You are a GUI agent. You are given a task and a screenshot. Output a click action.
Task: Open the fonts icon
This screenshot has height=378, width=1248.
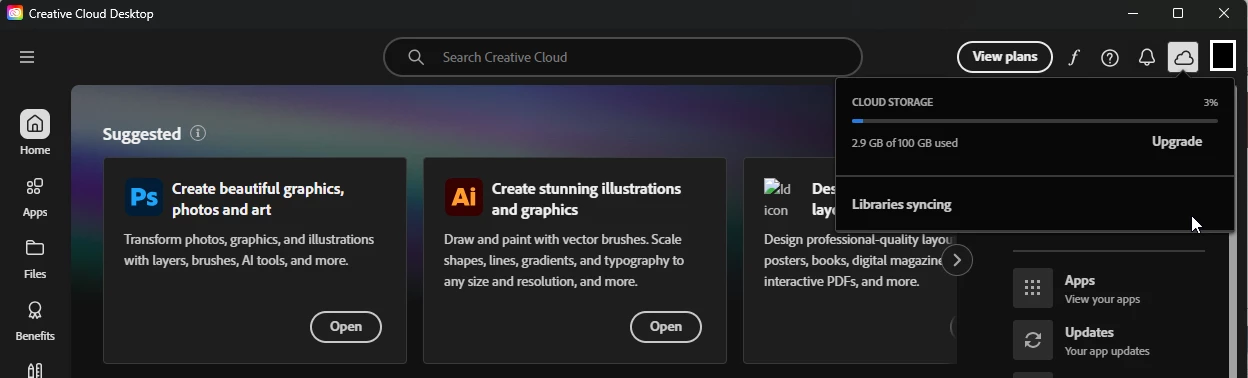pyautogui.click(x=1074, y=58)
